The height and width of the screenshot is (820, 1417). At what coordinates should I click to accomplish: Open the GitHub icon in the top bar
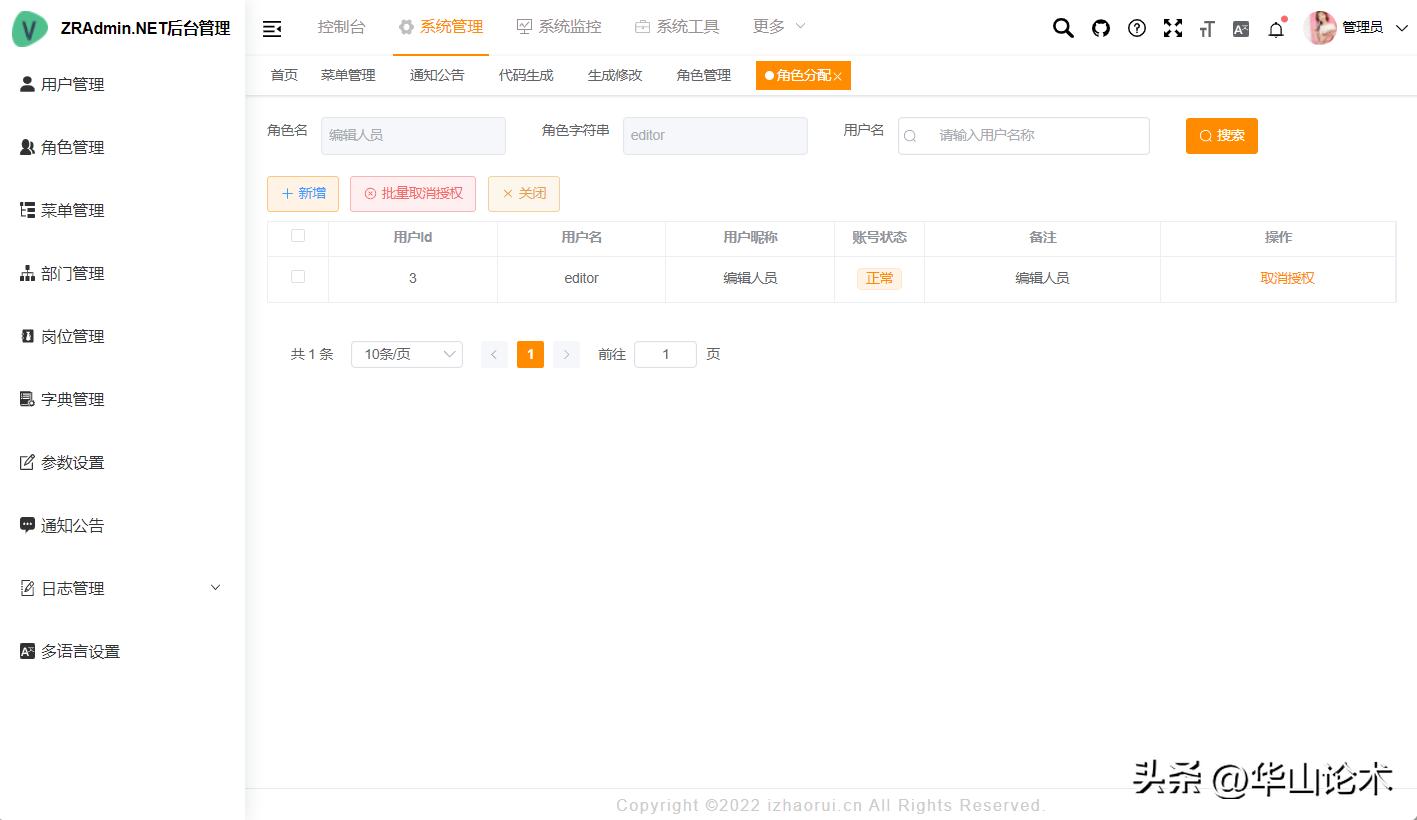(x=1100, y=29)
